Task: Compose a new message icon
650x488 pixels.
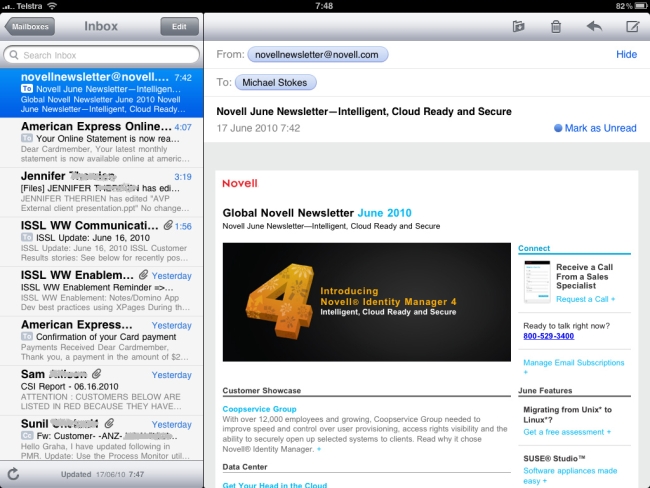Action: coord(632,27)
